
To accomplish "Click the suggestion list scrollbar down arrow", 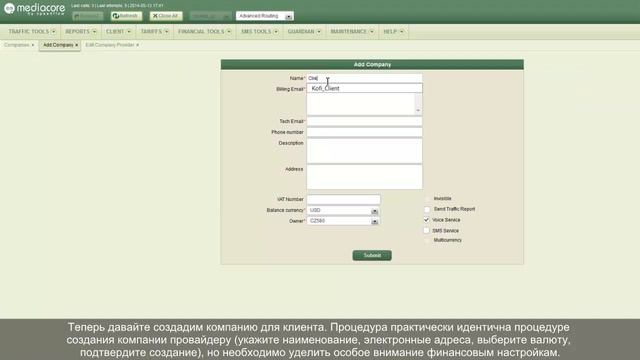I will click(x=418, y=111).
